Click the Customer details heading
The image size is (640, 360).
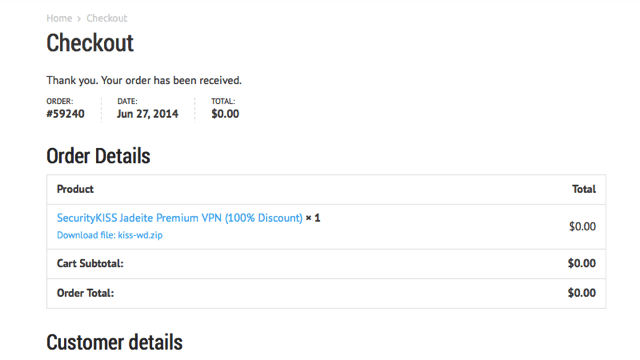pyautogui.click(x=114, y=342)
